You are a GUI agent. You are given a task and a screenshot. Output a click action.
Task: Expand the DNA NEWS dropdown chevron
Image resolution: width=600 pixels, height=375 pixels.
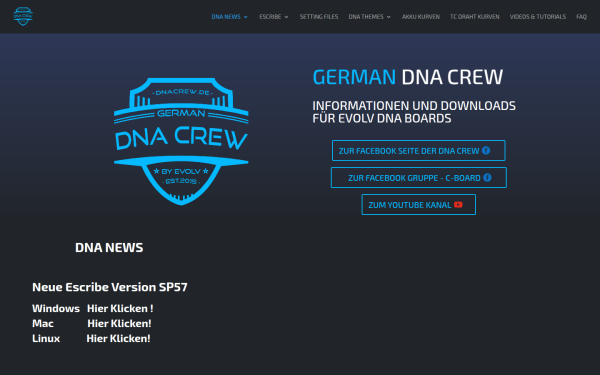[x=246, y=17]
